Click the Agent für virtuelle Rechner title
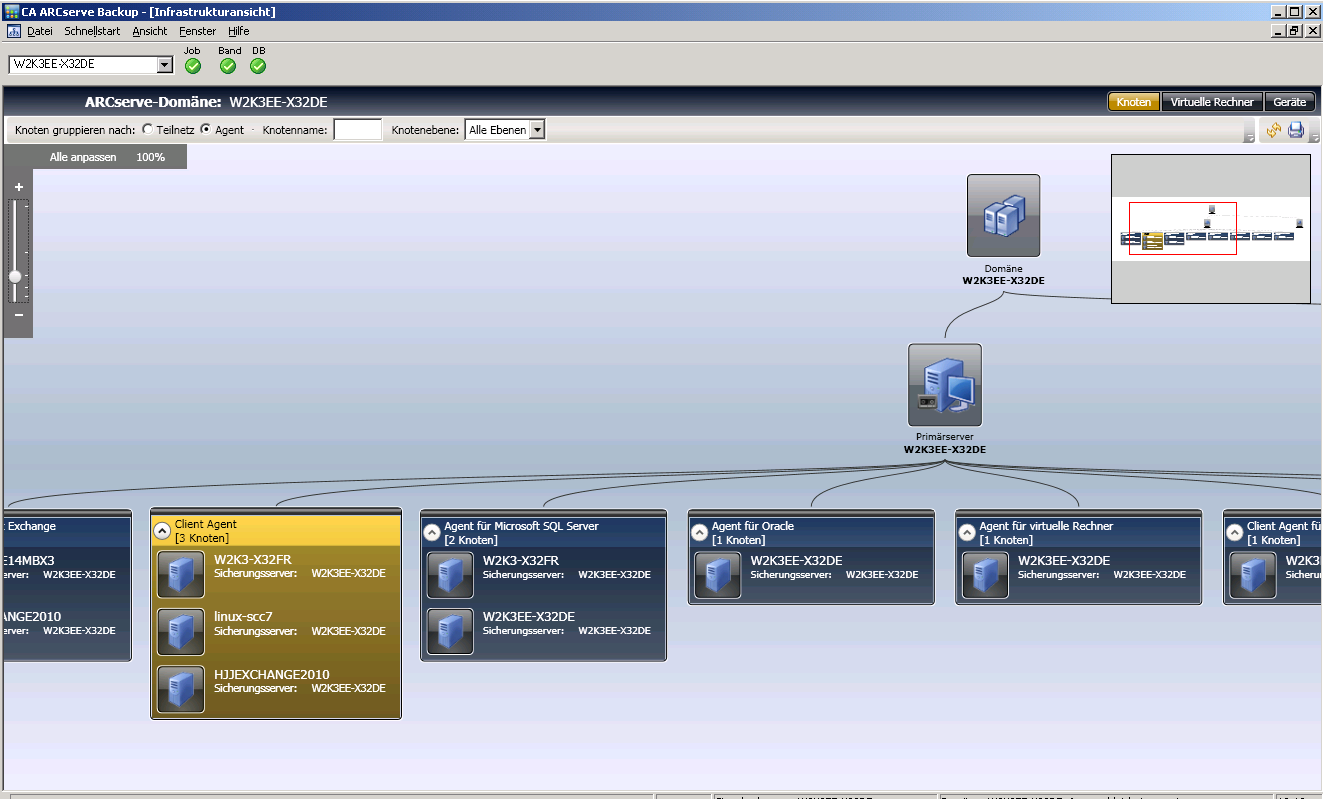 [1046, 526]
